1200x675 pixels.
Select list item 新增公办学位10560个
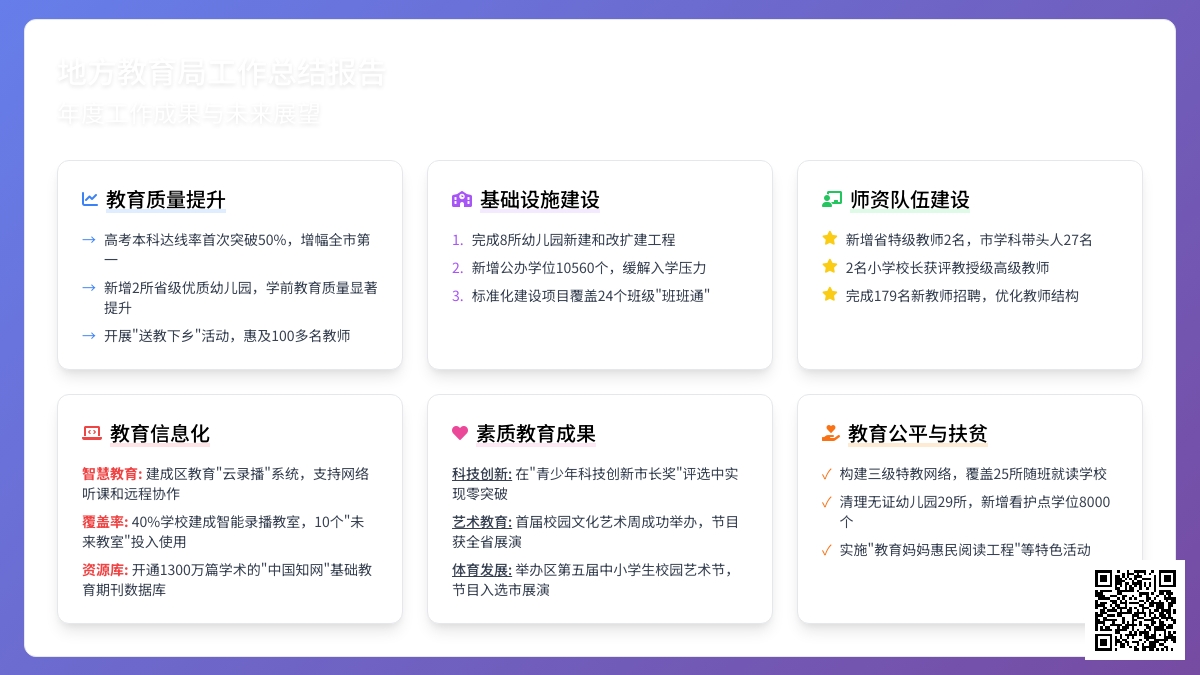coord(589,268)
